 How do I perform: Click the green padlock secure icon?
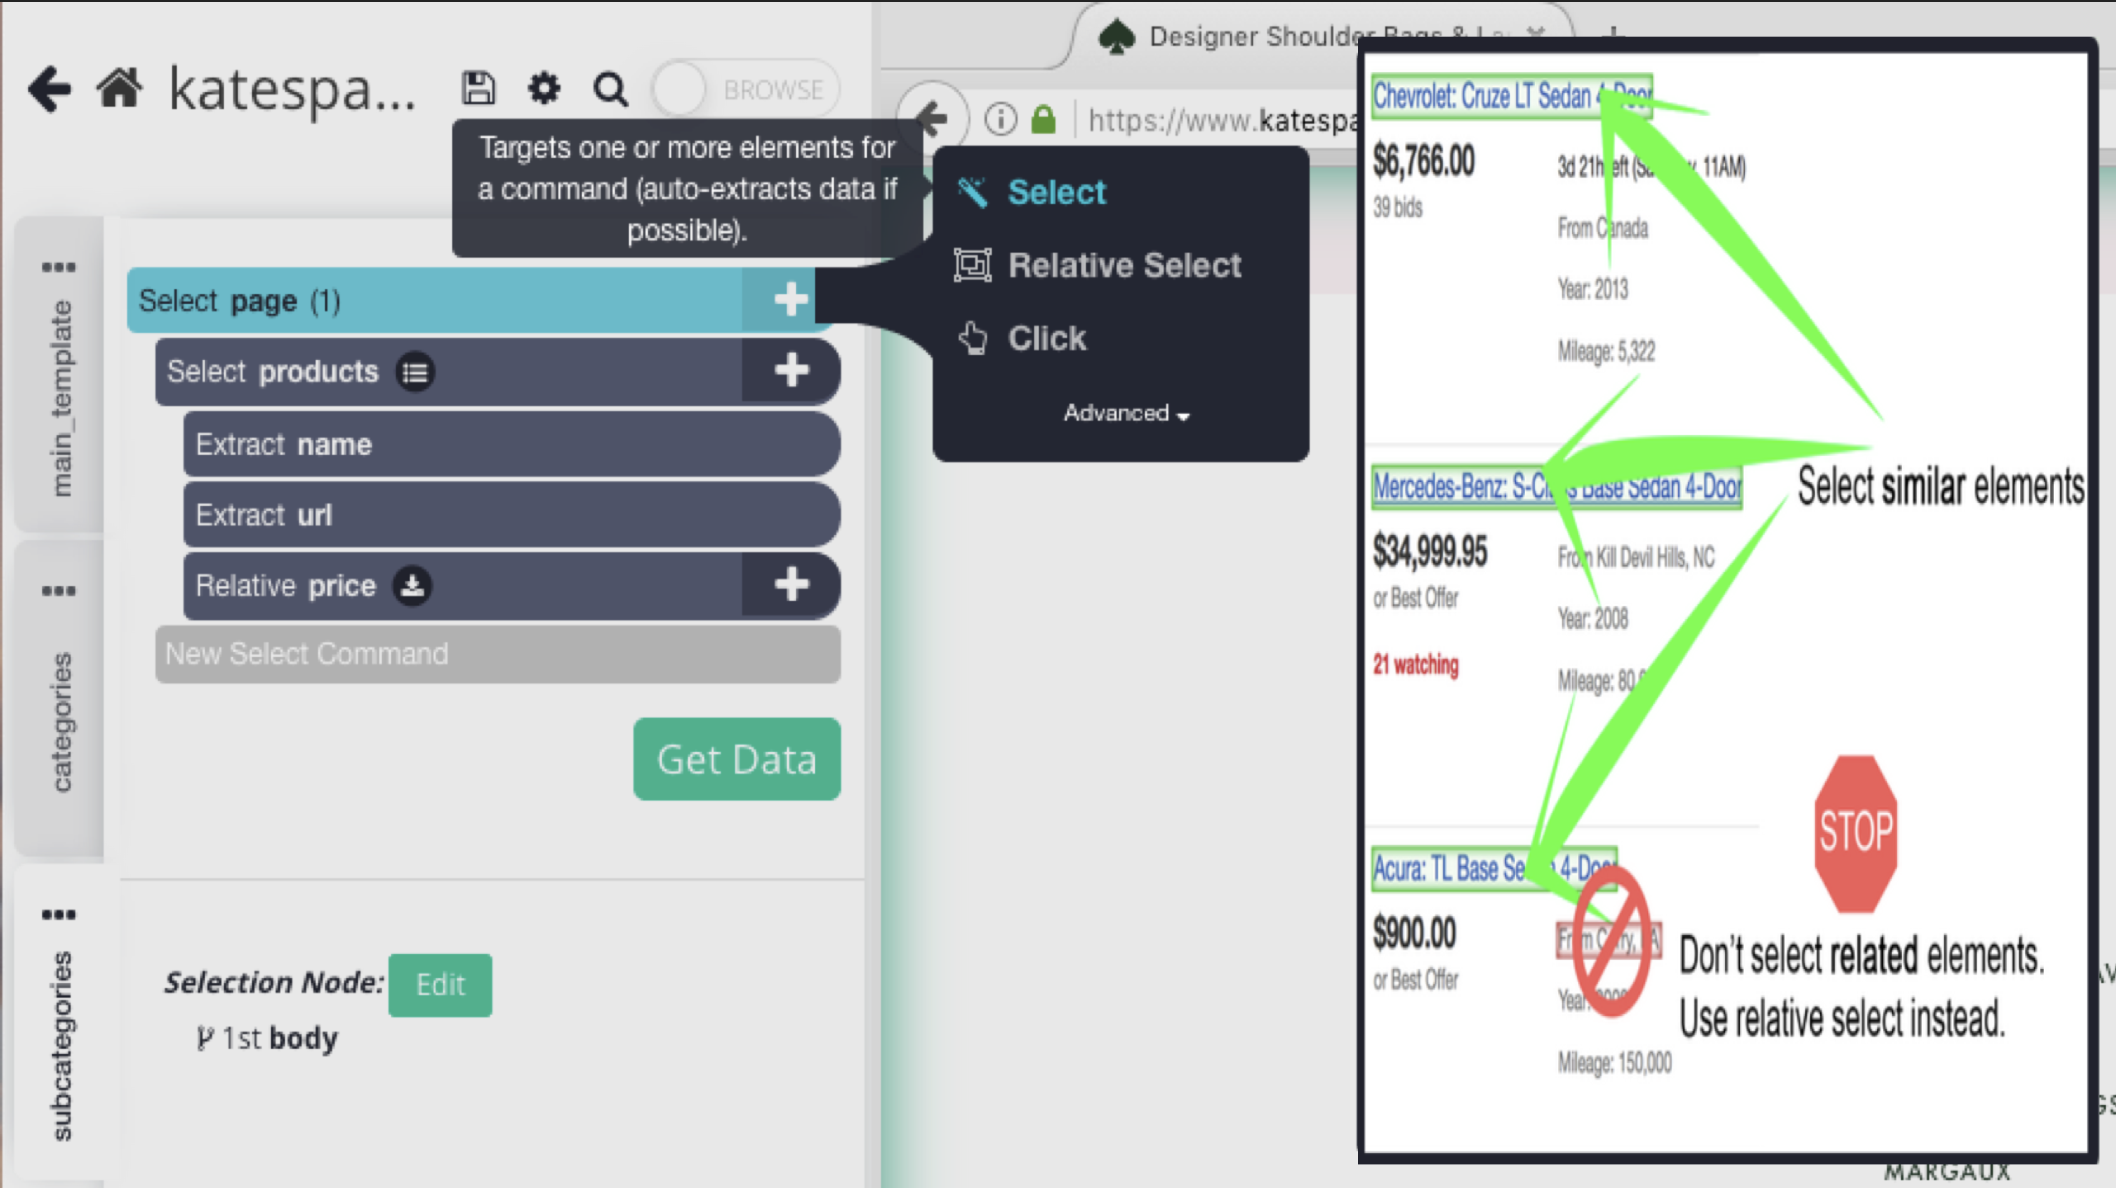click(1043, 119)
